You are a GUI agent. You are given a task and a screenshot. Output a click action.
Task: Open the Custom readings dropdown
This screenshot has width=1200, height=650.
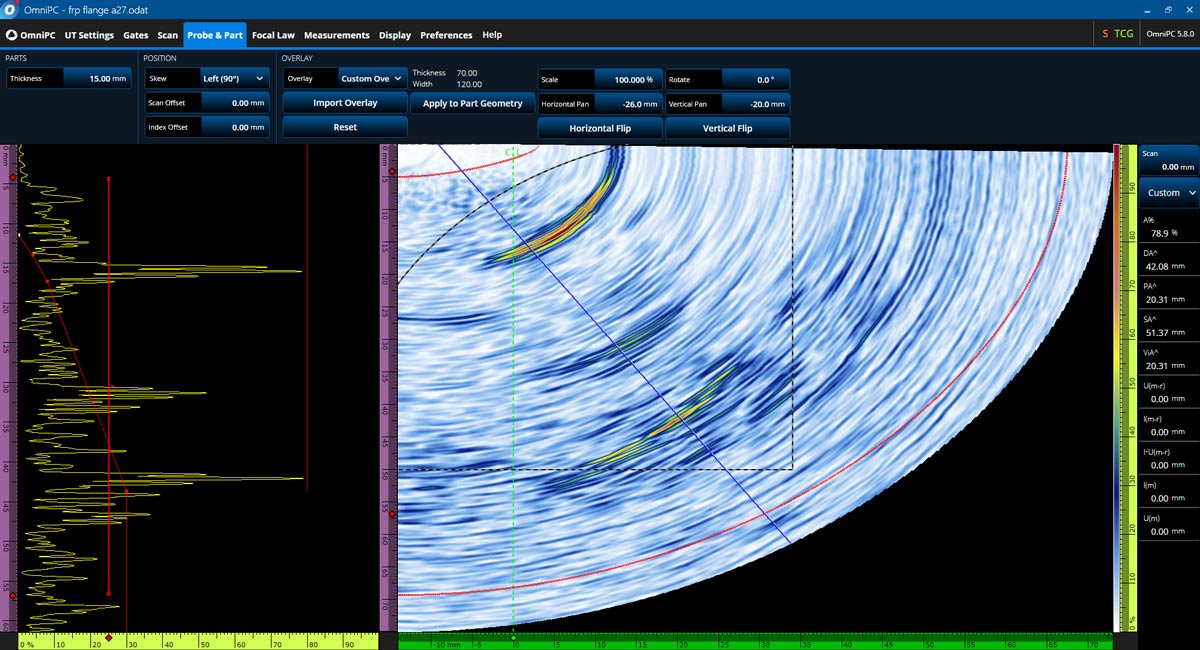click(x=1169, y=193)
